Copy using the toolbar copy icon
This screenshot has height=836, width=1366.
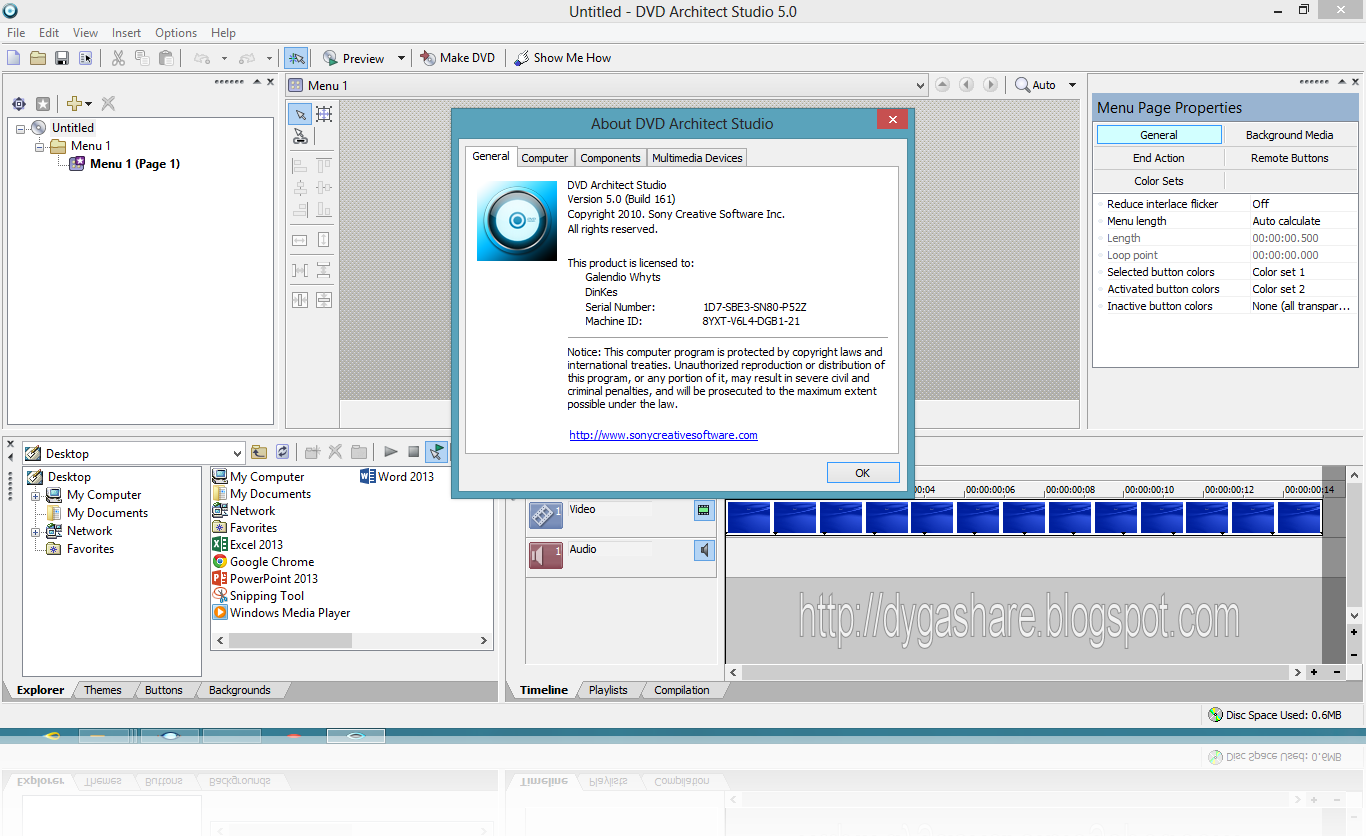click(x=142, y=58)
